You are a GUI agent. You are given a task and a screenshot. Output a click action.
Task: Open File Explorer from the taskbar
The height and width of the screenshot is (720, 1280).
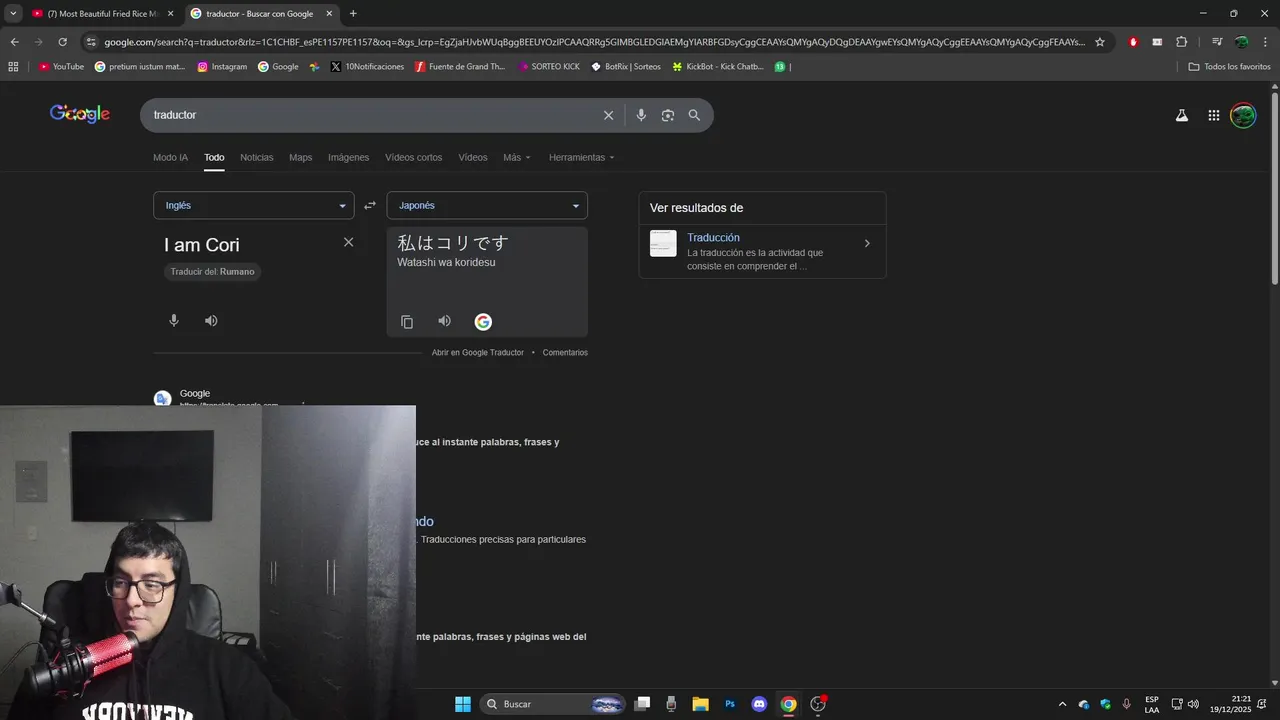pyautogui.click(x=700, y=704)
